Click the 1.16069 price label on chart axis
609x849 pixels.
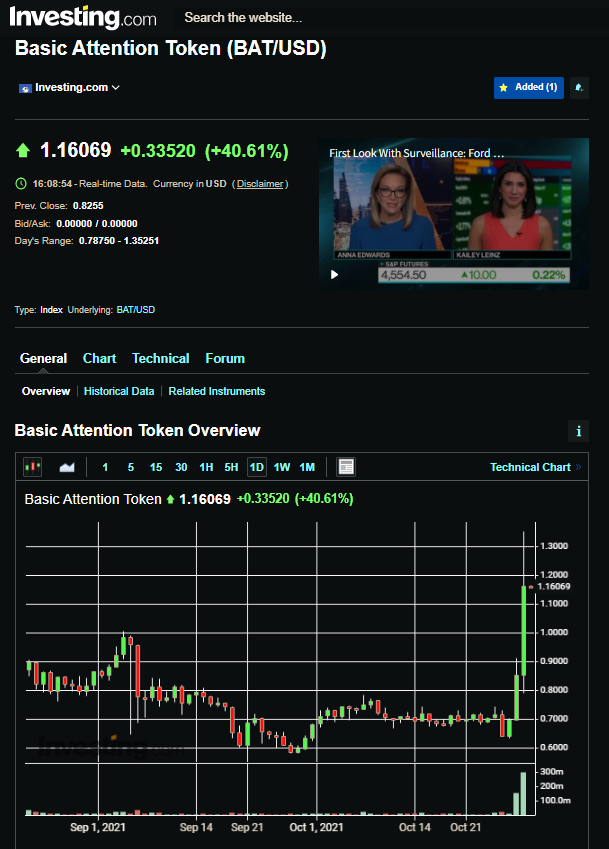[x=553, y=586]
